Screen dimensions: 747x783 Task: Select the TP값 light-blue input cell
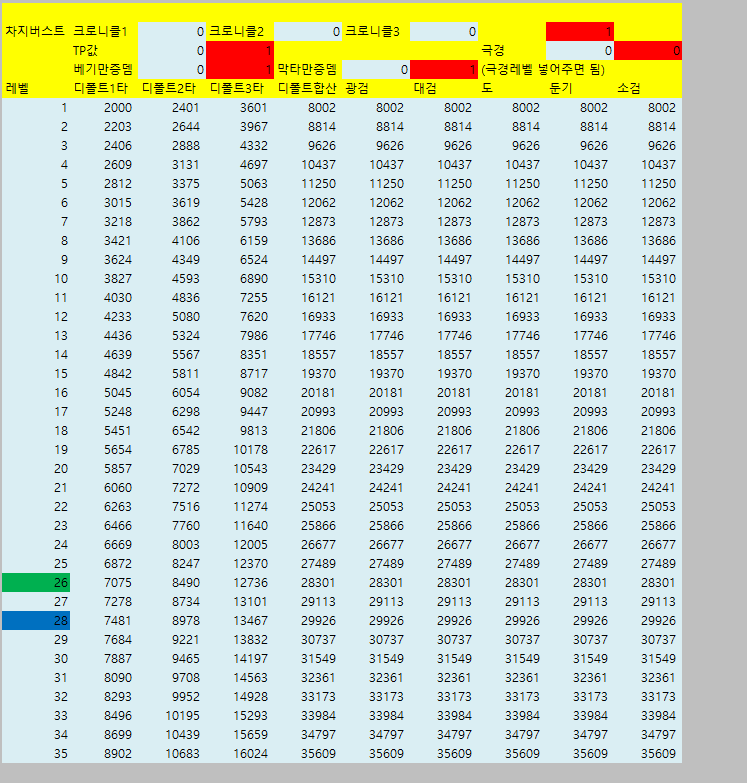(x=171, y=50)
